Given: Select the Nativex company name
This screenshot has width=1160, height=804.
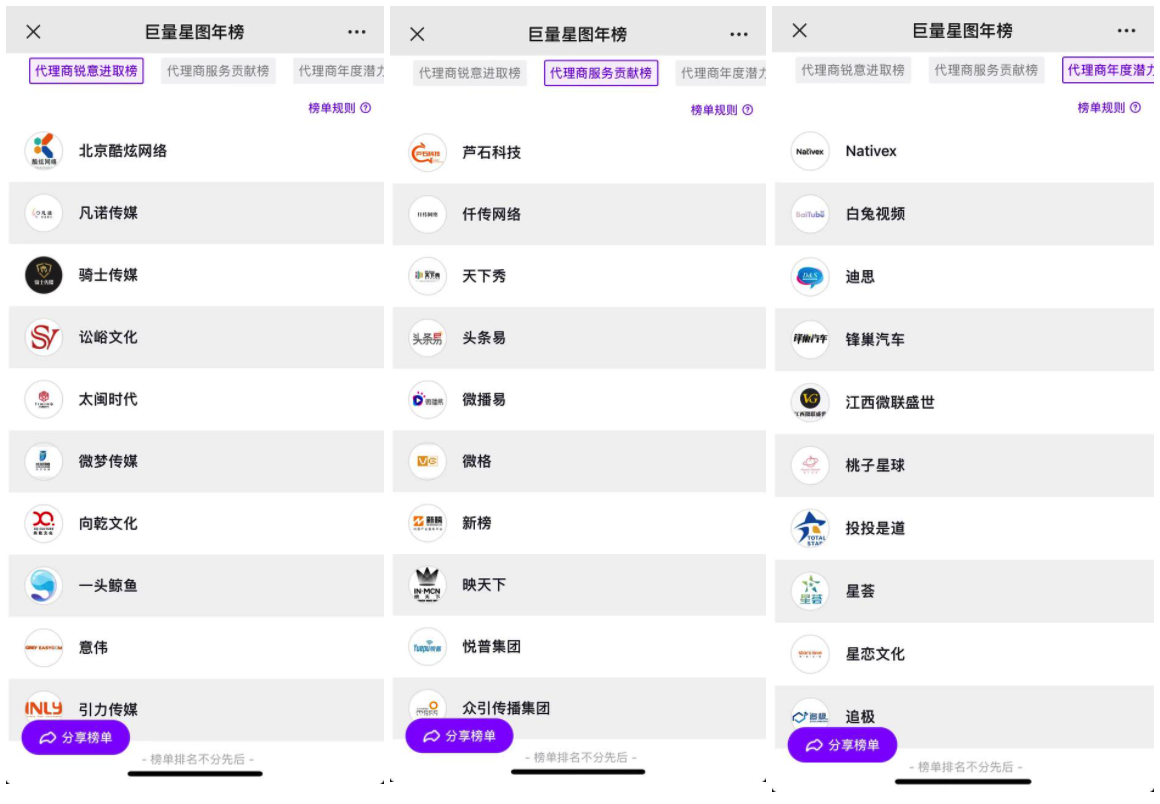Looking at the screenshot, I should (871, 151).
